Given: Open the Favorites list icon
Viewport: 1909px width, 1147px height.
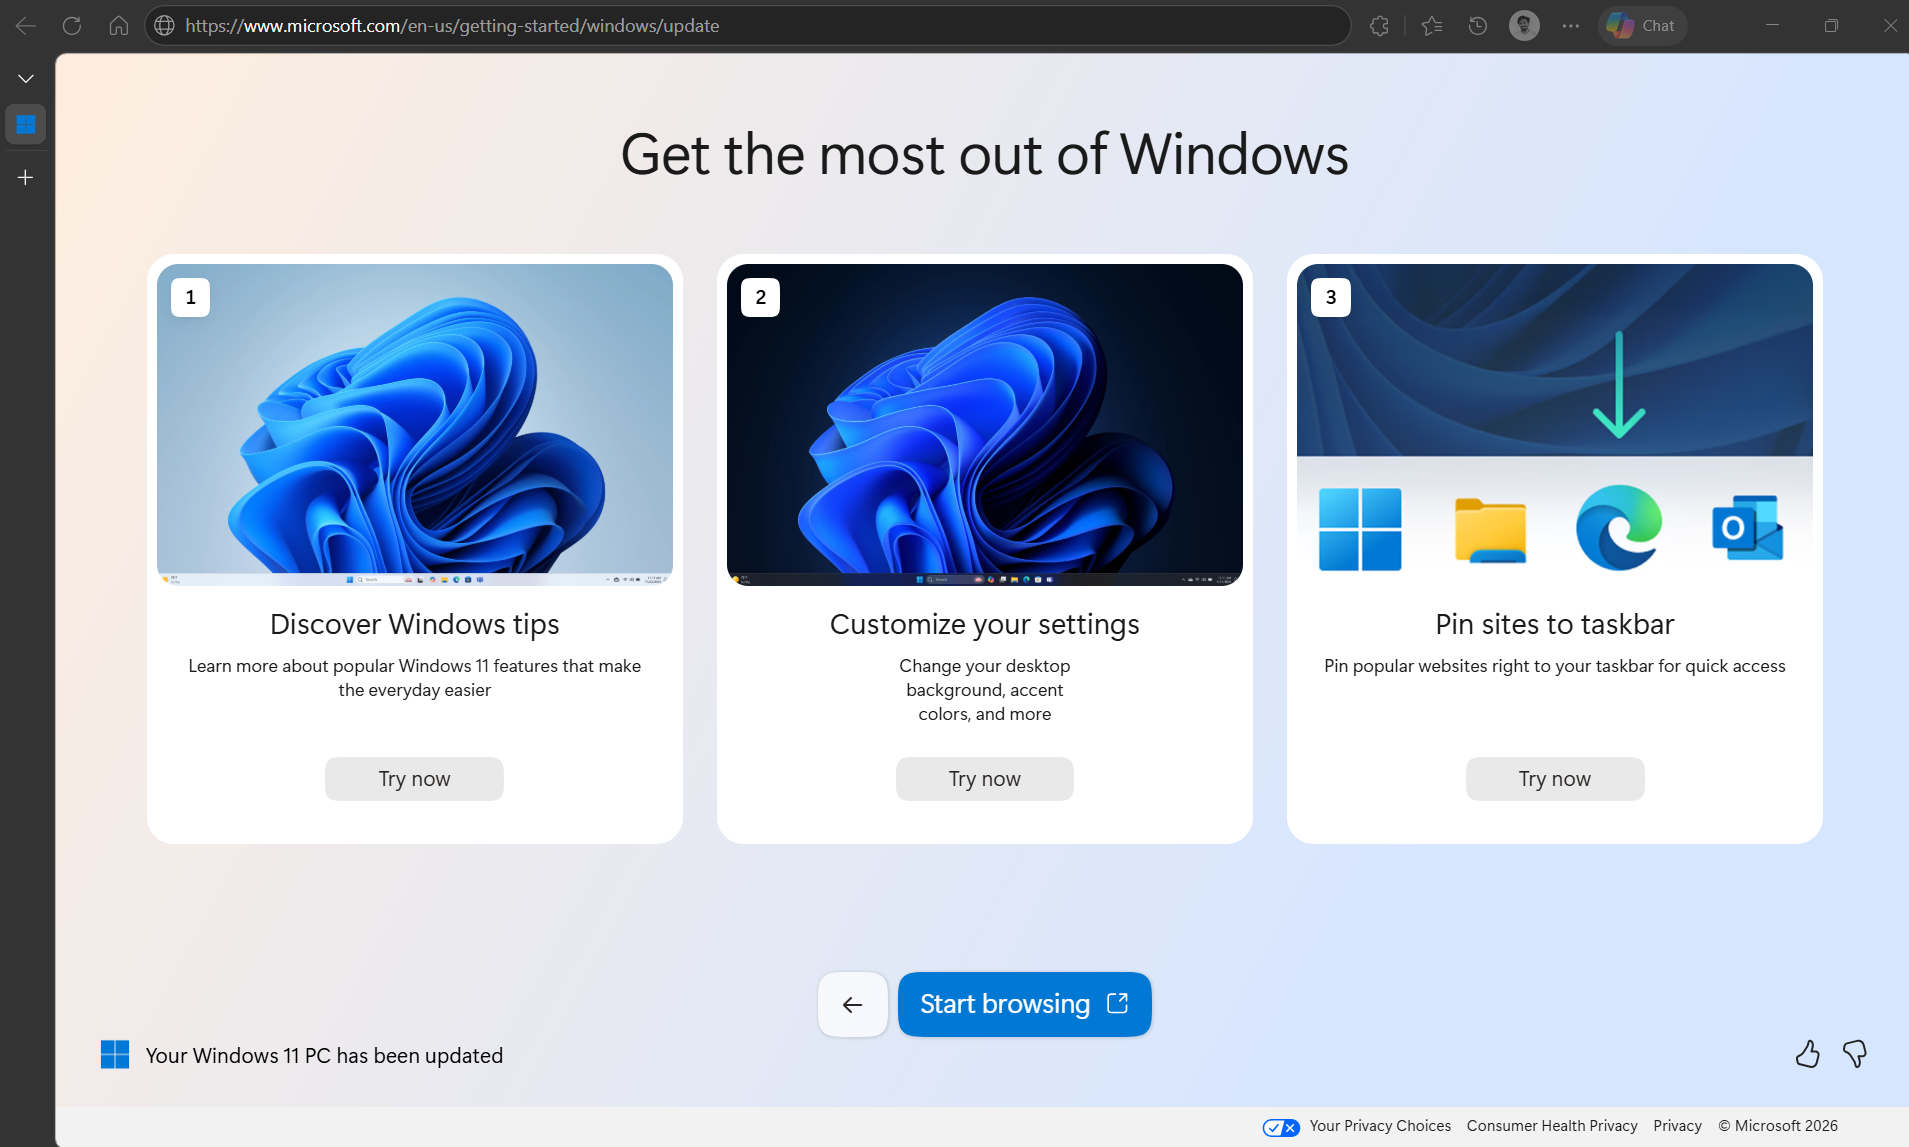Looking at the screenshot, I should click(x=1432, y=25).
